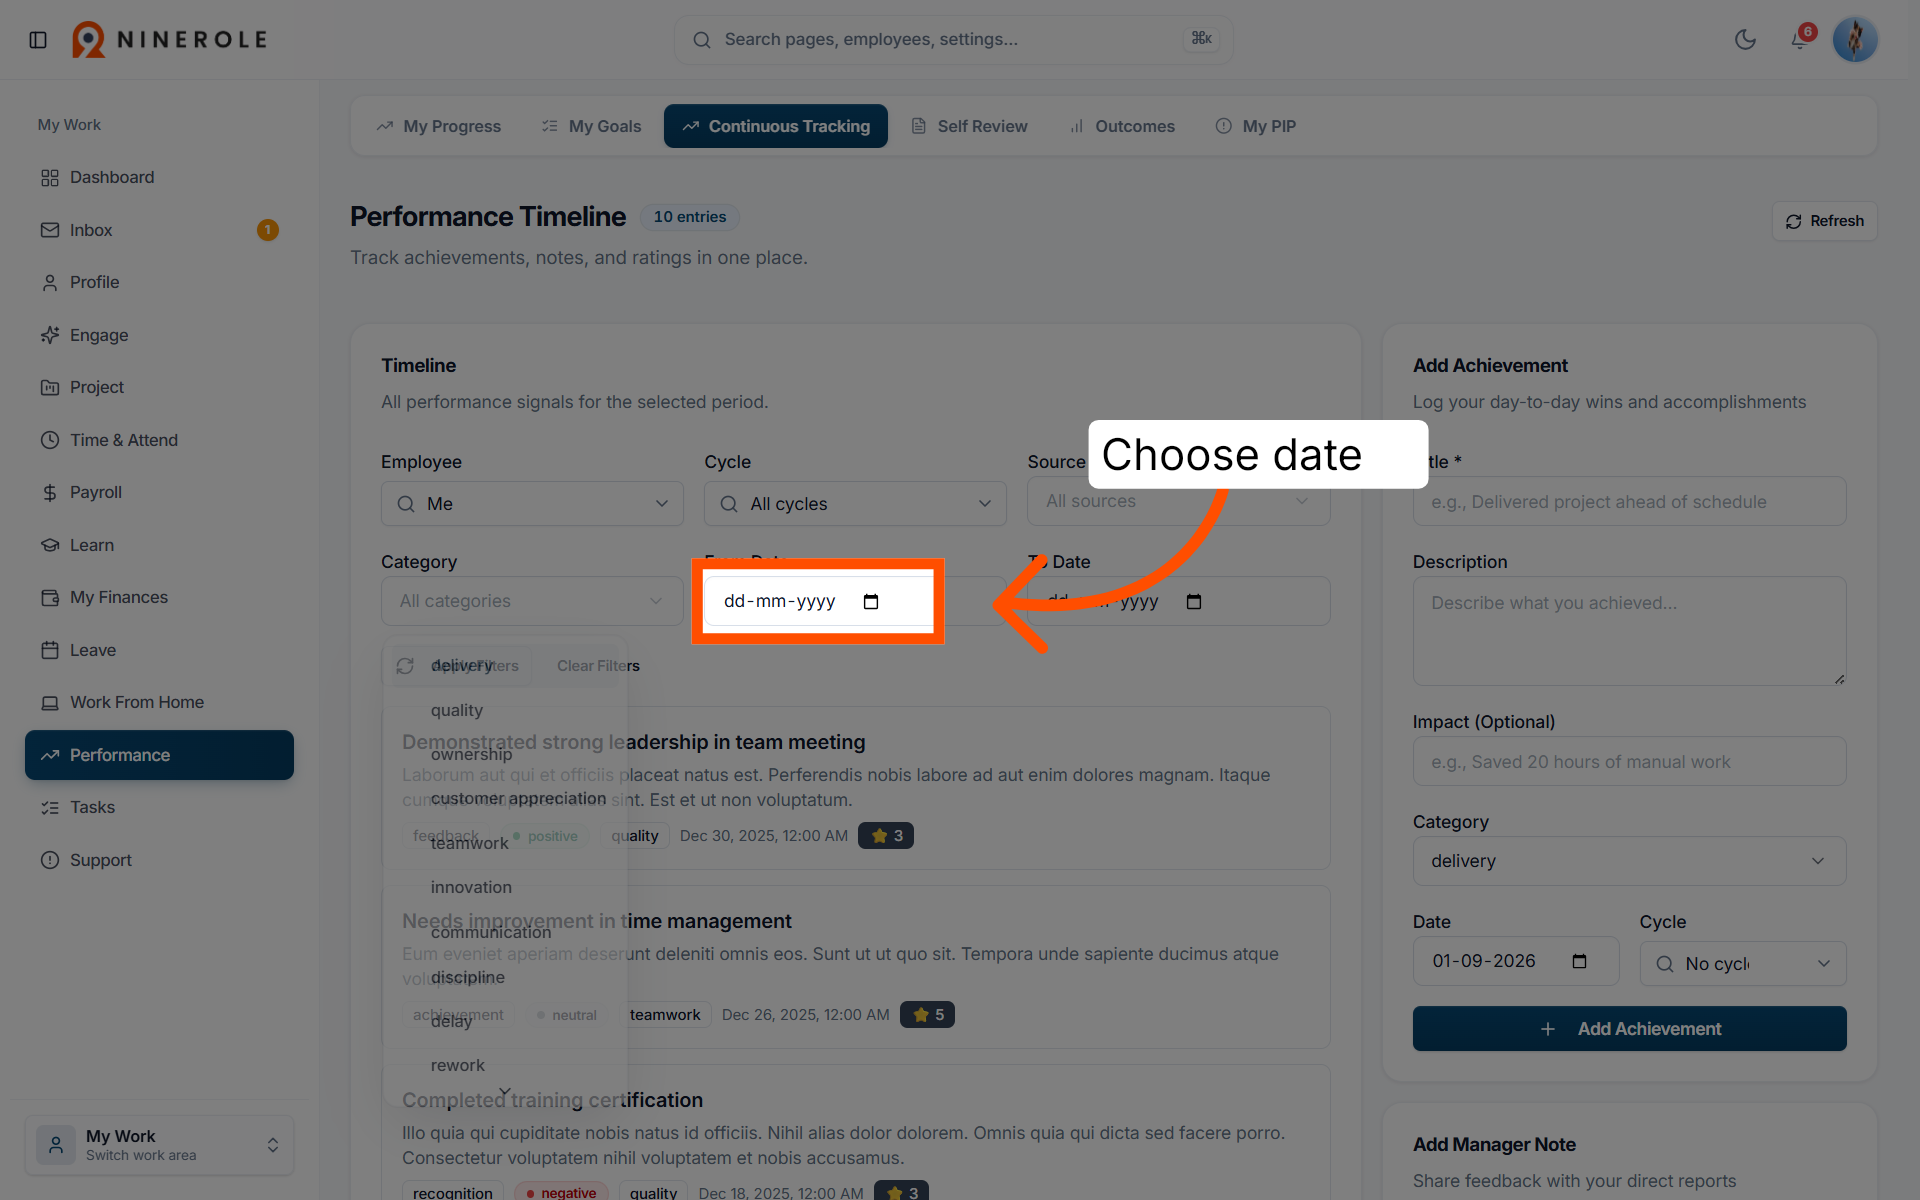This screenshot has height=1200, width=1920.
Task: Open To Date calendar picker icon
Action: pos(1194,601)
